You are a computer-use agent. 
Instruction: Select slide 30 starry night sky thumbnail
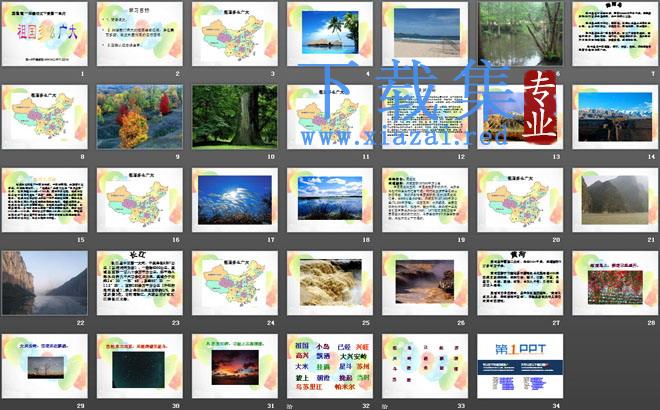(140, 366)
